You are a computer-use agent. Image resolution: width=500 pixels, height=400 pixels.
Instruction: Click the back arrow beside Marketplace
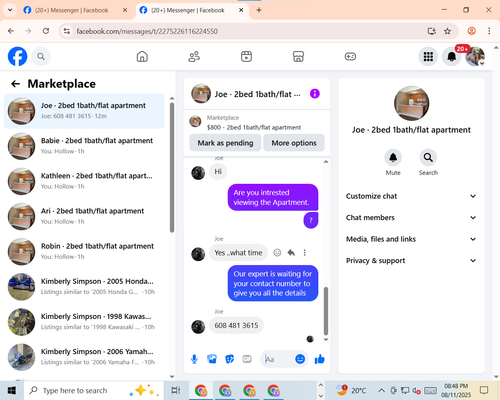click(x=15, y=84)
